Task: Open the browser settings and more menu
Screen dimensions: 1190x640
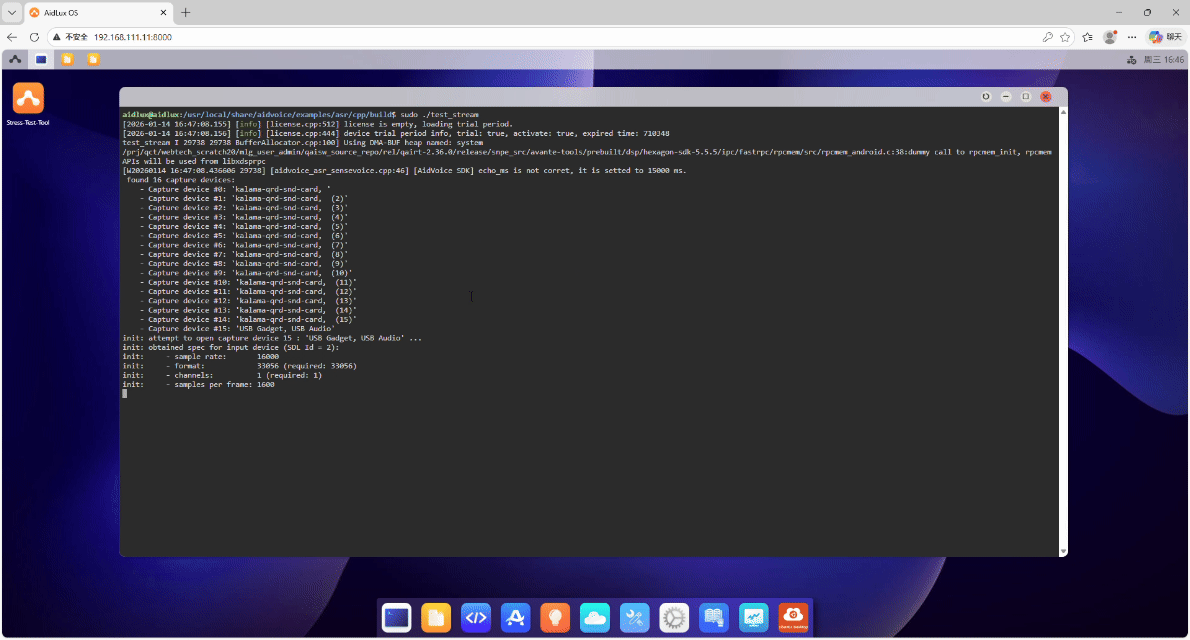Action: [x=1131, y=36]
